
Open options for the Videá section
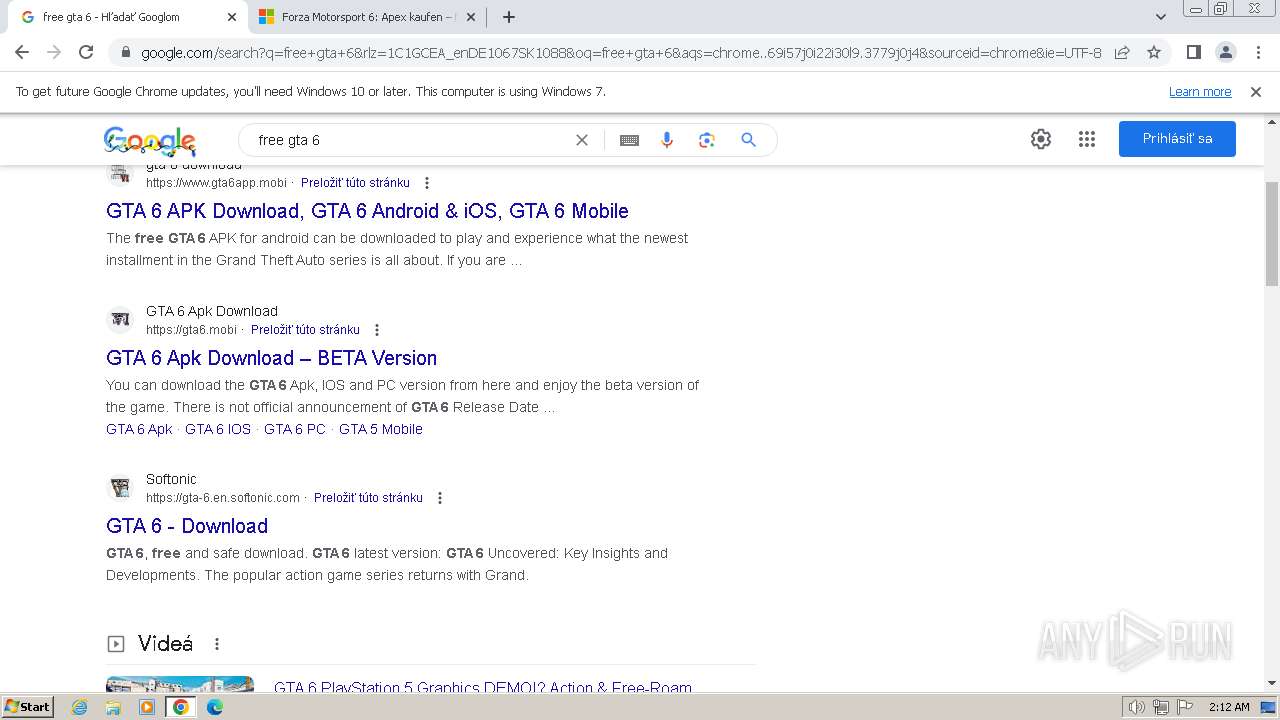tap(217, 644)
